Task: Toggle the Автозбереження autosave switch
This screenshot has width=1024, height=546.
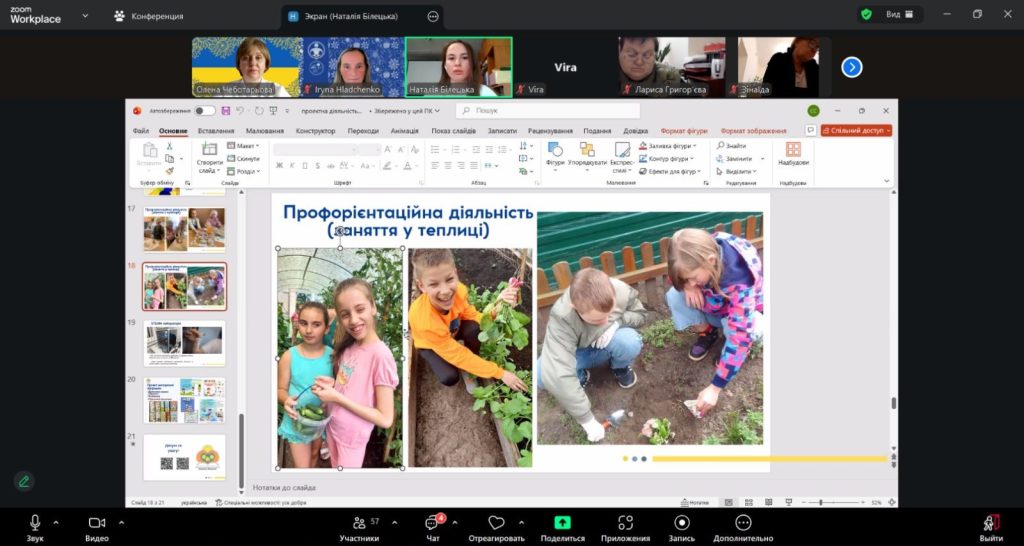Action: 205,111
